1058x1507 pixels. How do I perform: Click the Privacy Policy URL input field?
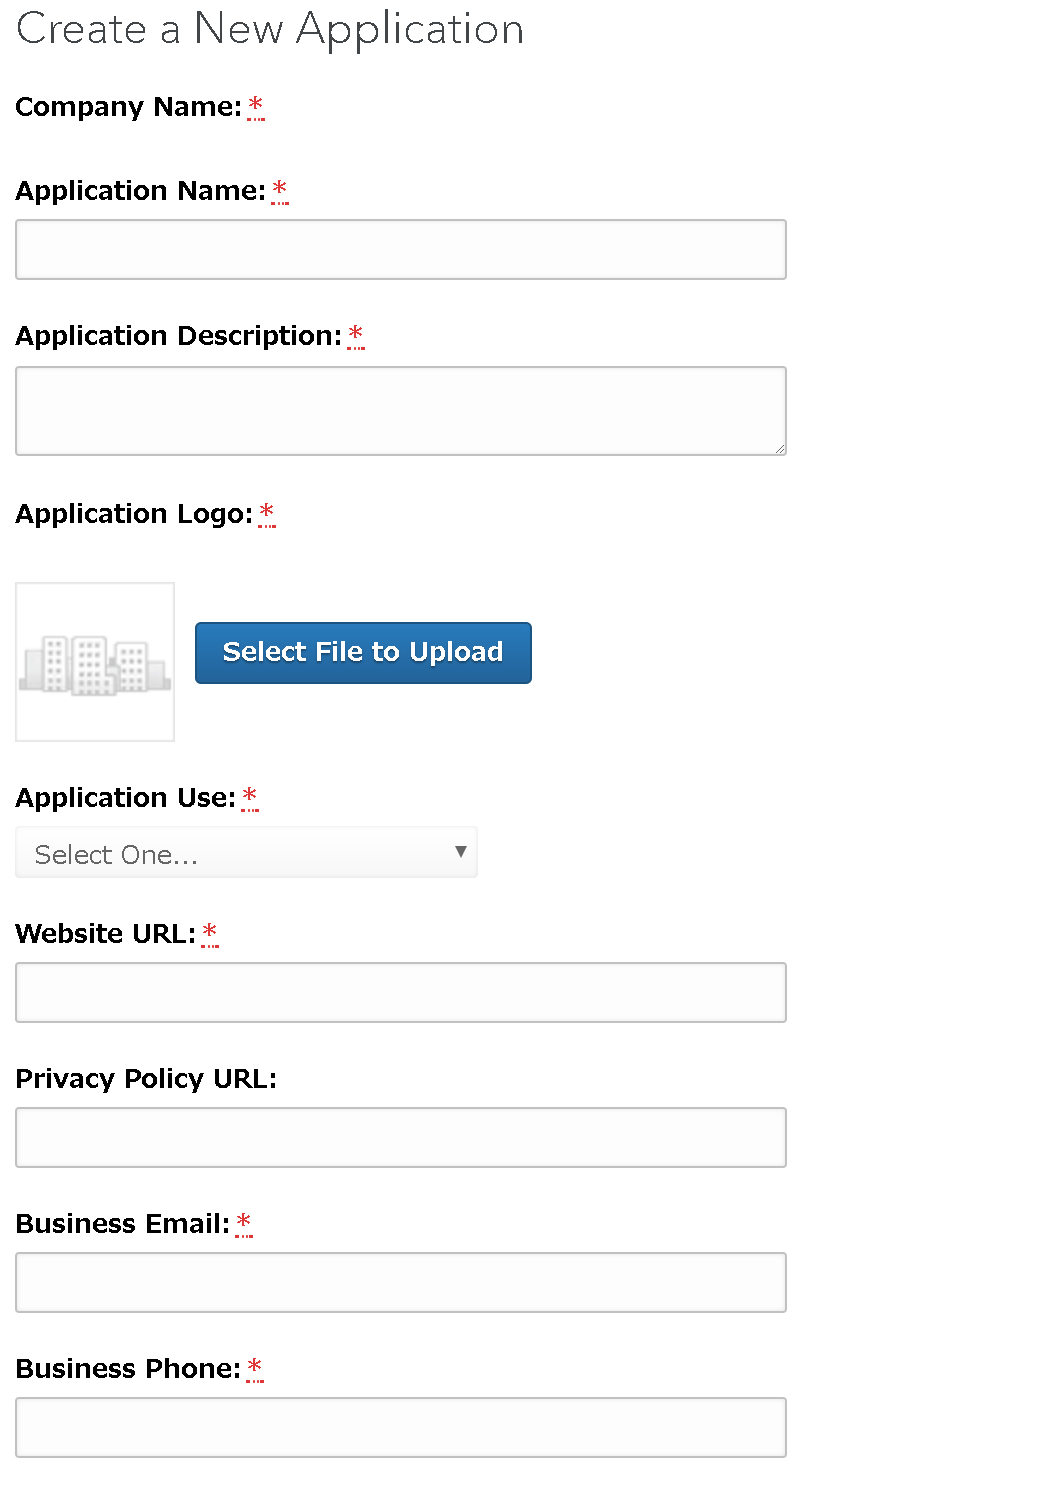pos(401,1137)
